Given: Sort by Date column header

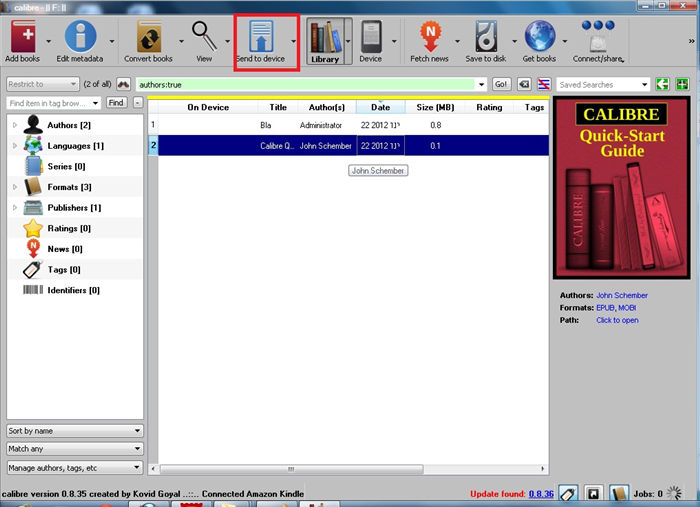Looking at the screenshot, I should tap(380, 107).
